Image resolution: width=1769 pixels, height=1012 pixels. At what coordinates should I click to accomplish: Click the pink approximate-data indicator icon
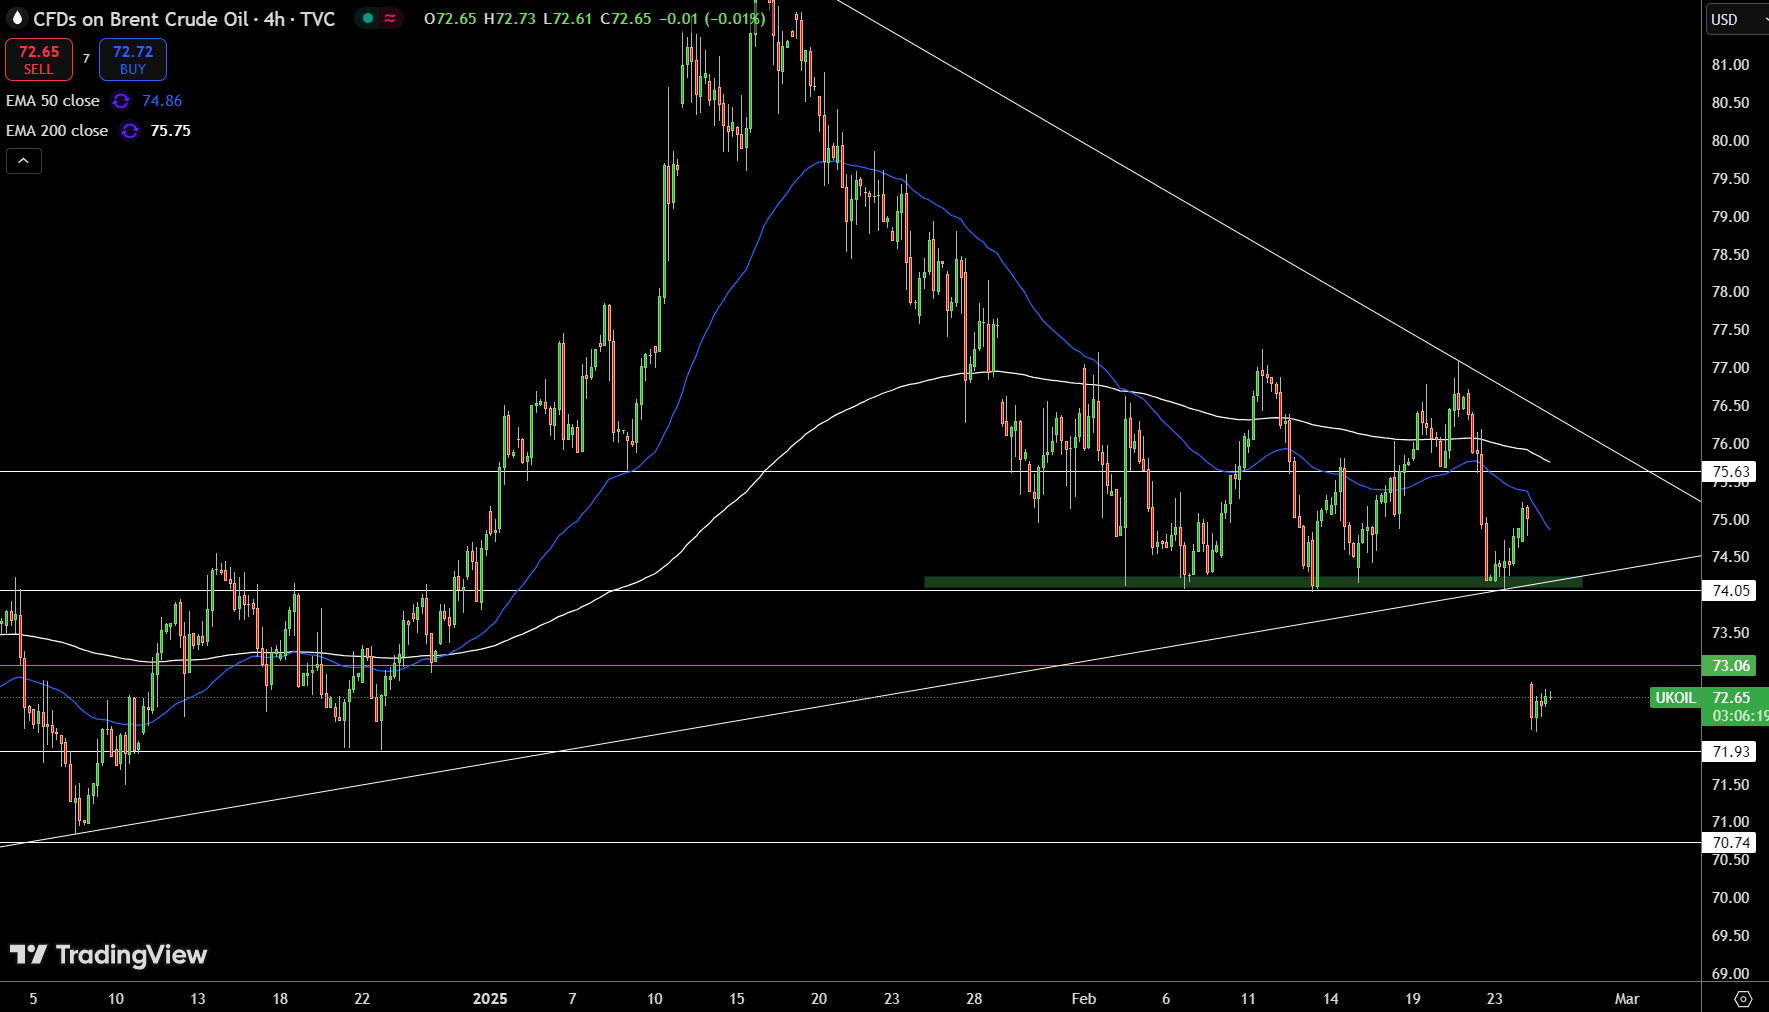click(x=390, y=18)
